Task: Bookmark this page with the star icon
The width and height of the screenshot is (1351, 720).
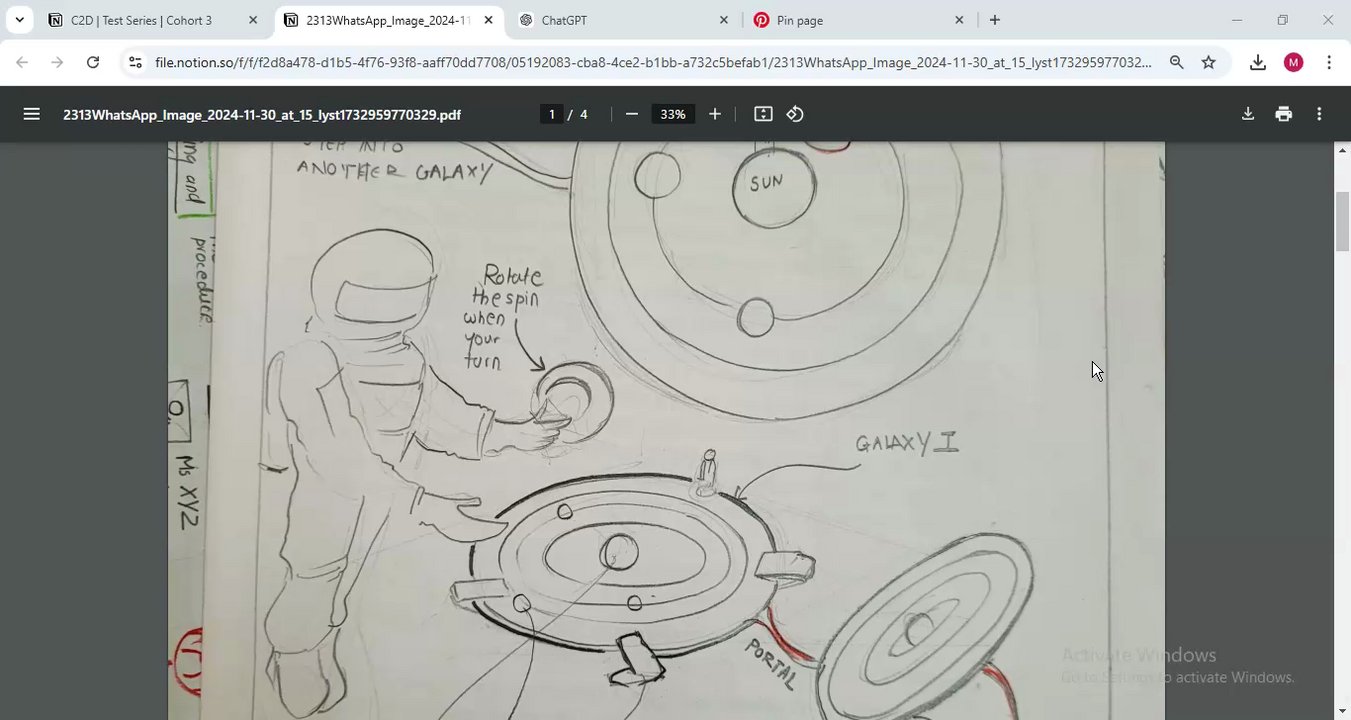Action: coord(1208,62)
